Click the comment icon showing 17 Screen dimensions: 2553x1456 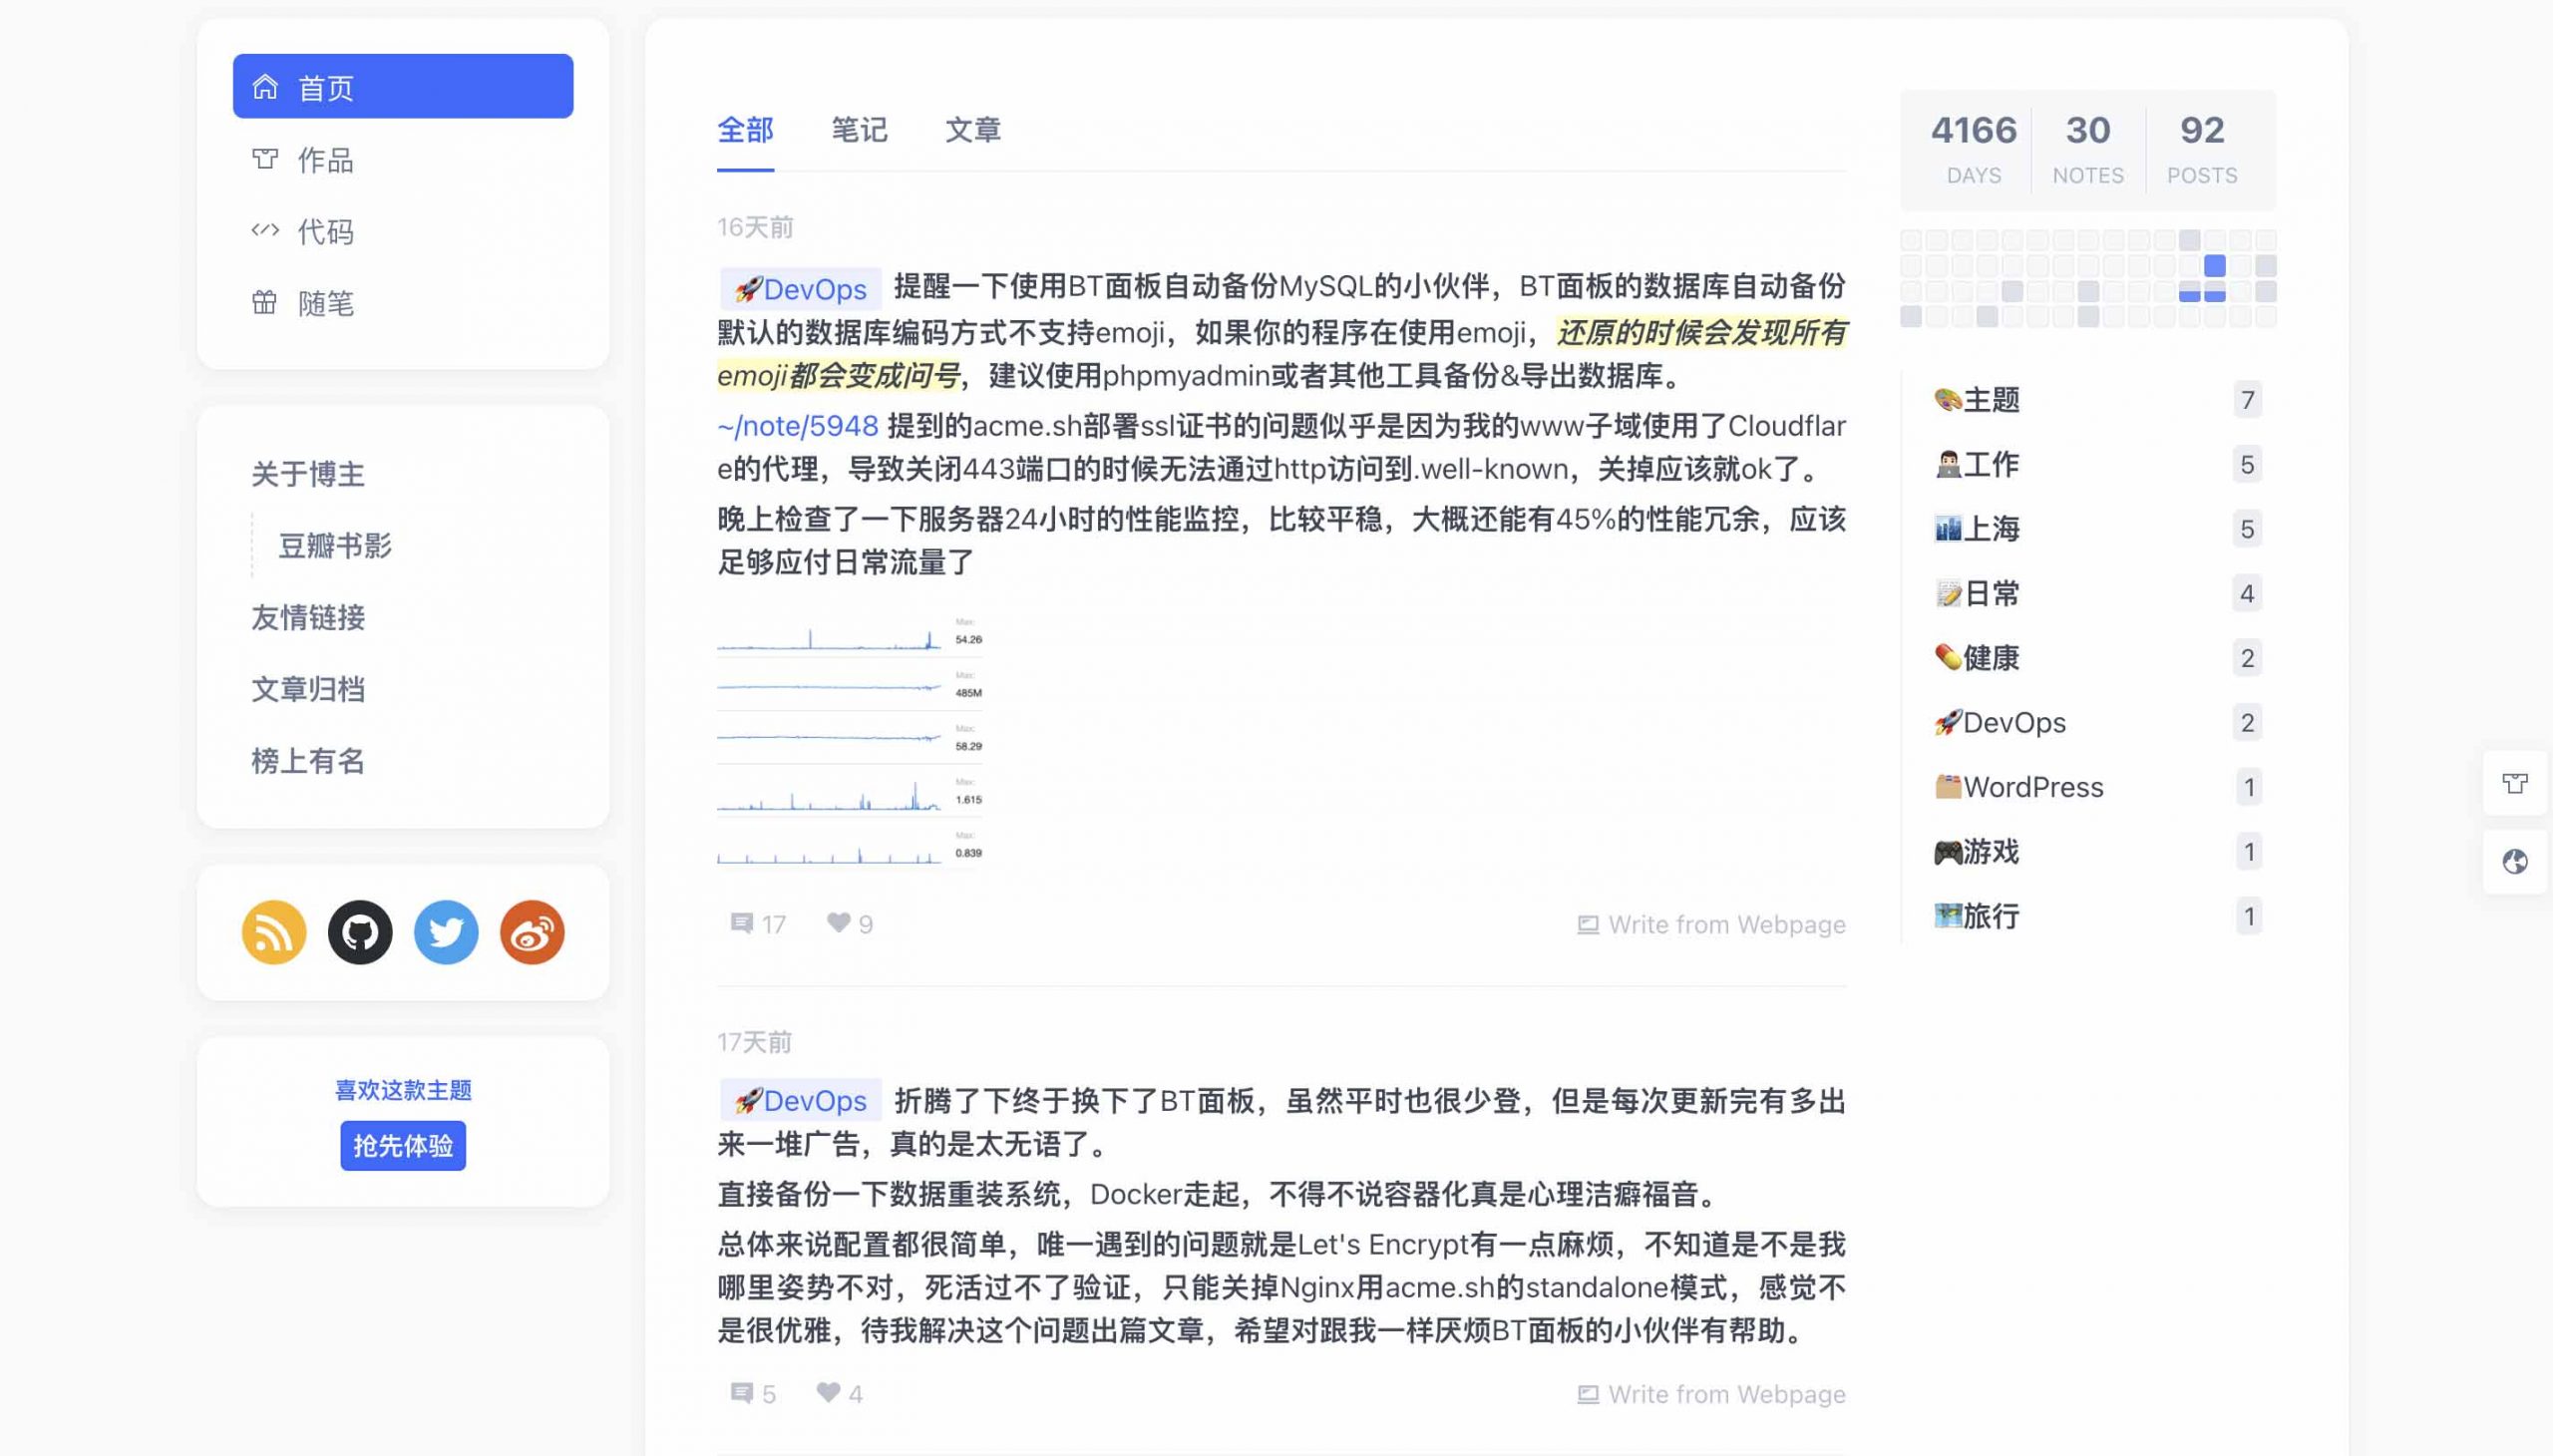742,923
